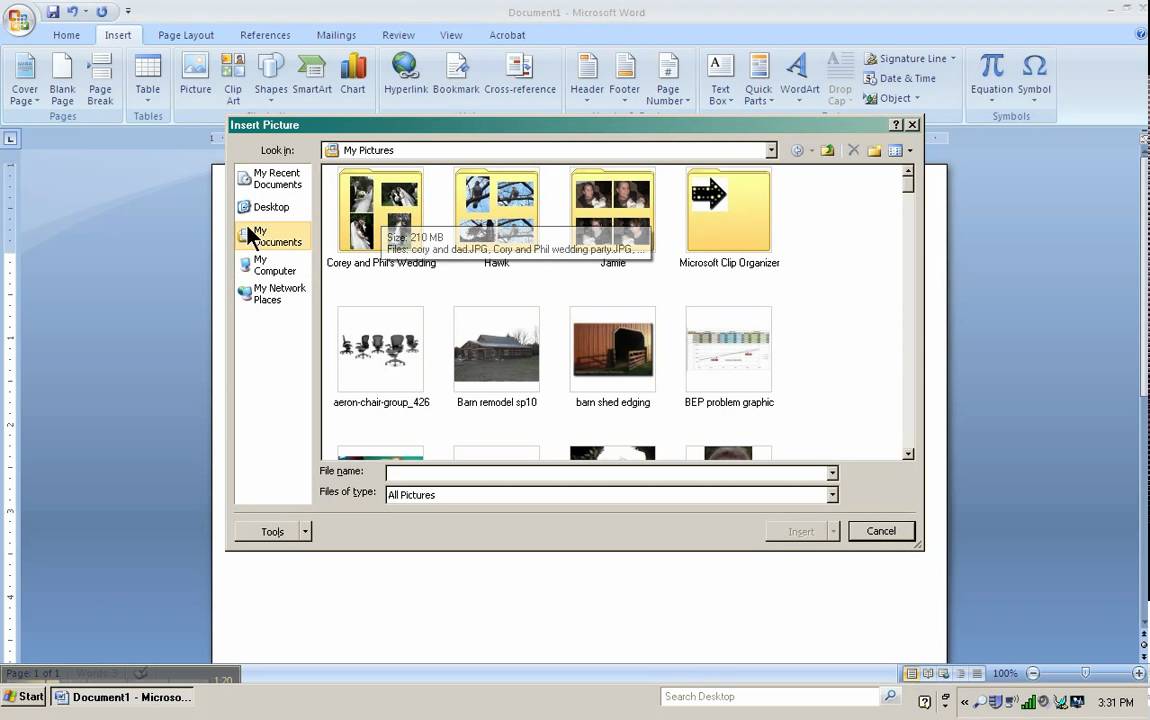Open Quick Parts

(x=758, y=79)
